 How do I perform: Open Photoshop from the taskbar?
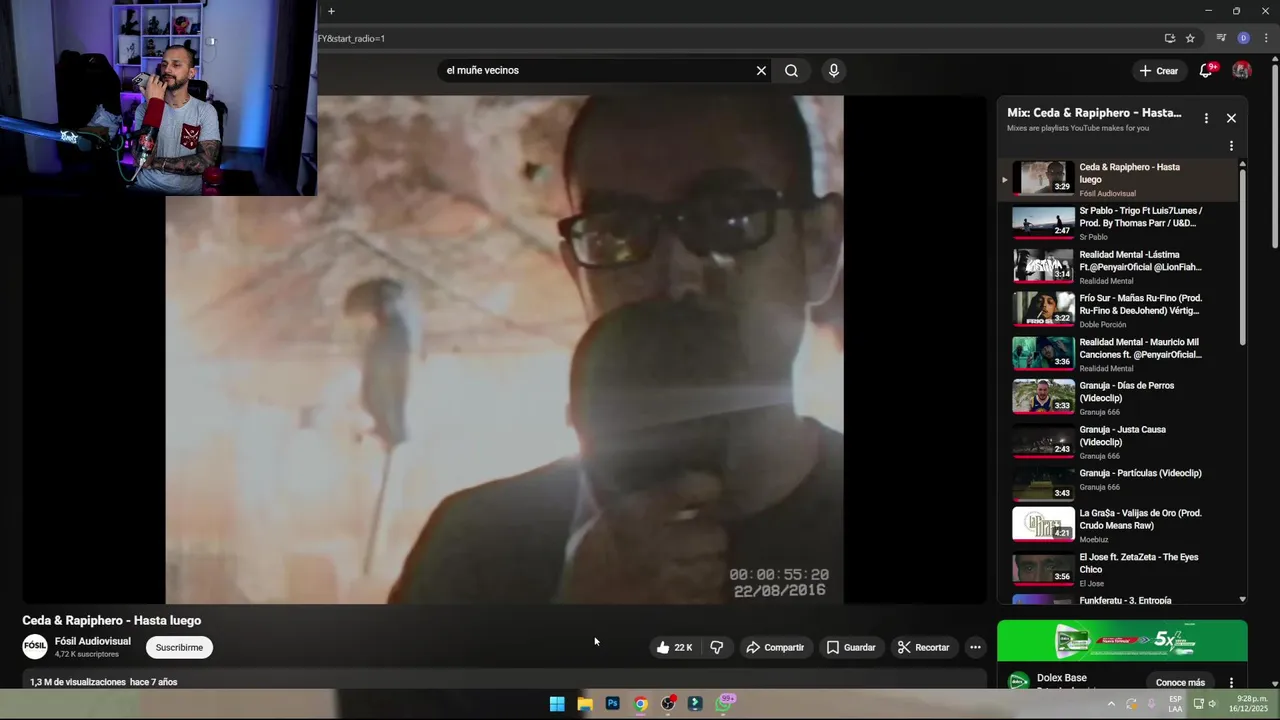click(613, 704)
